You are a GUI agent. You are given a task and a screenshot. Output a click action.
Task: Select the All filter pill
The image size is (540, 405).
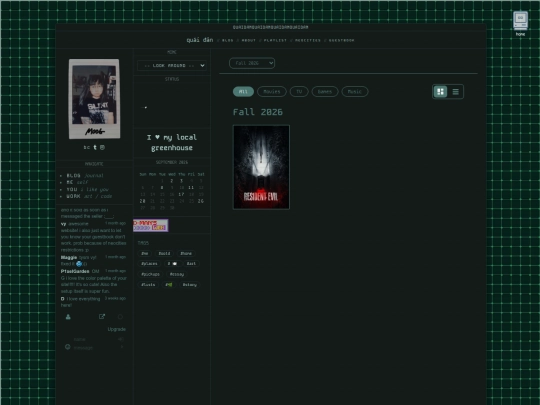243,92
